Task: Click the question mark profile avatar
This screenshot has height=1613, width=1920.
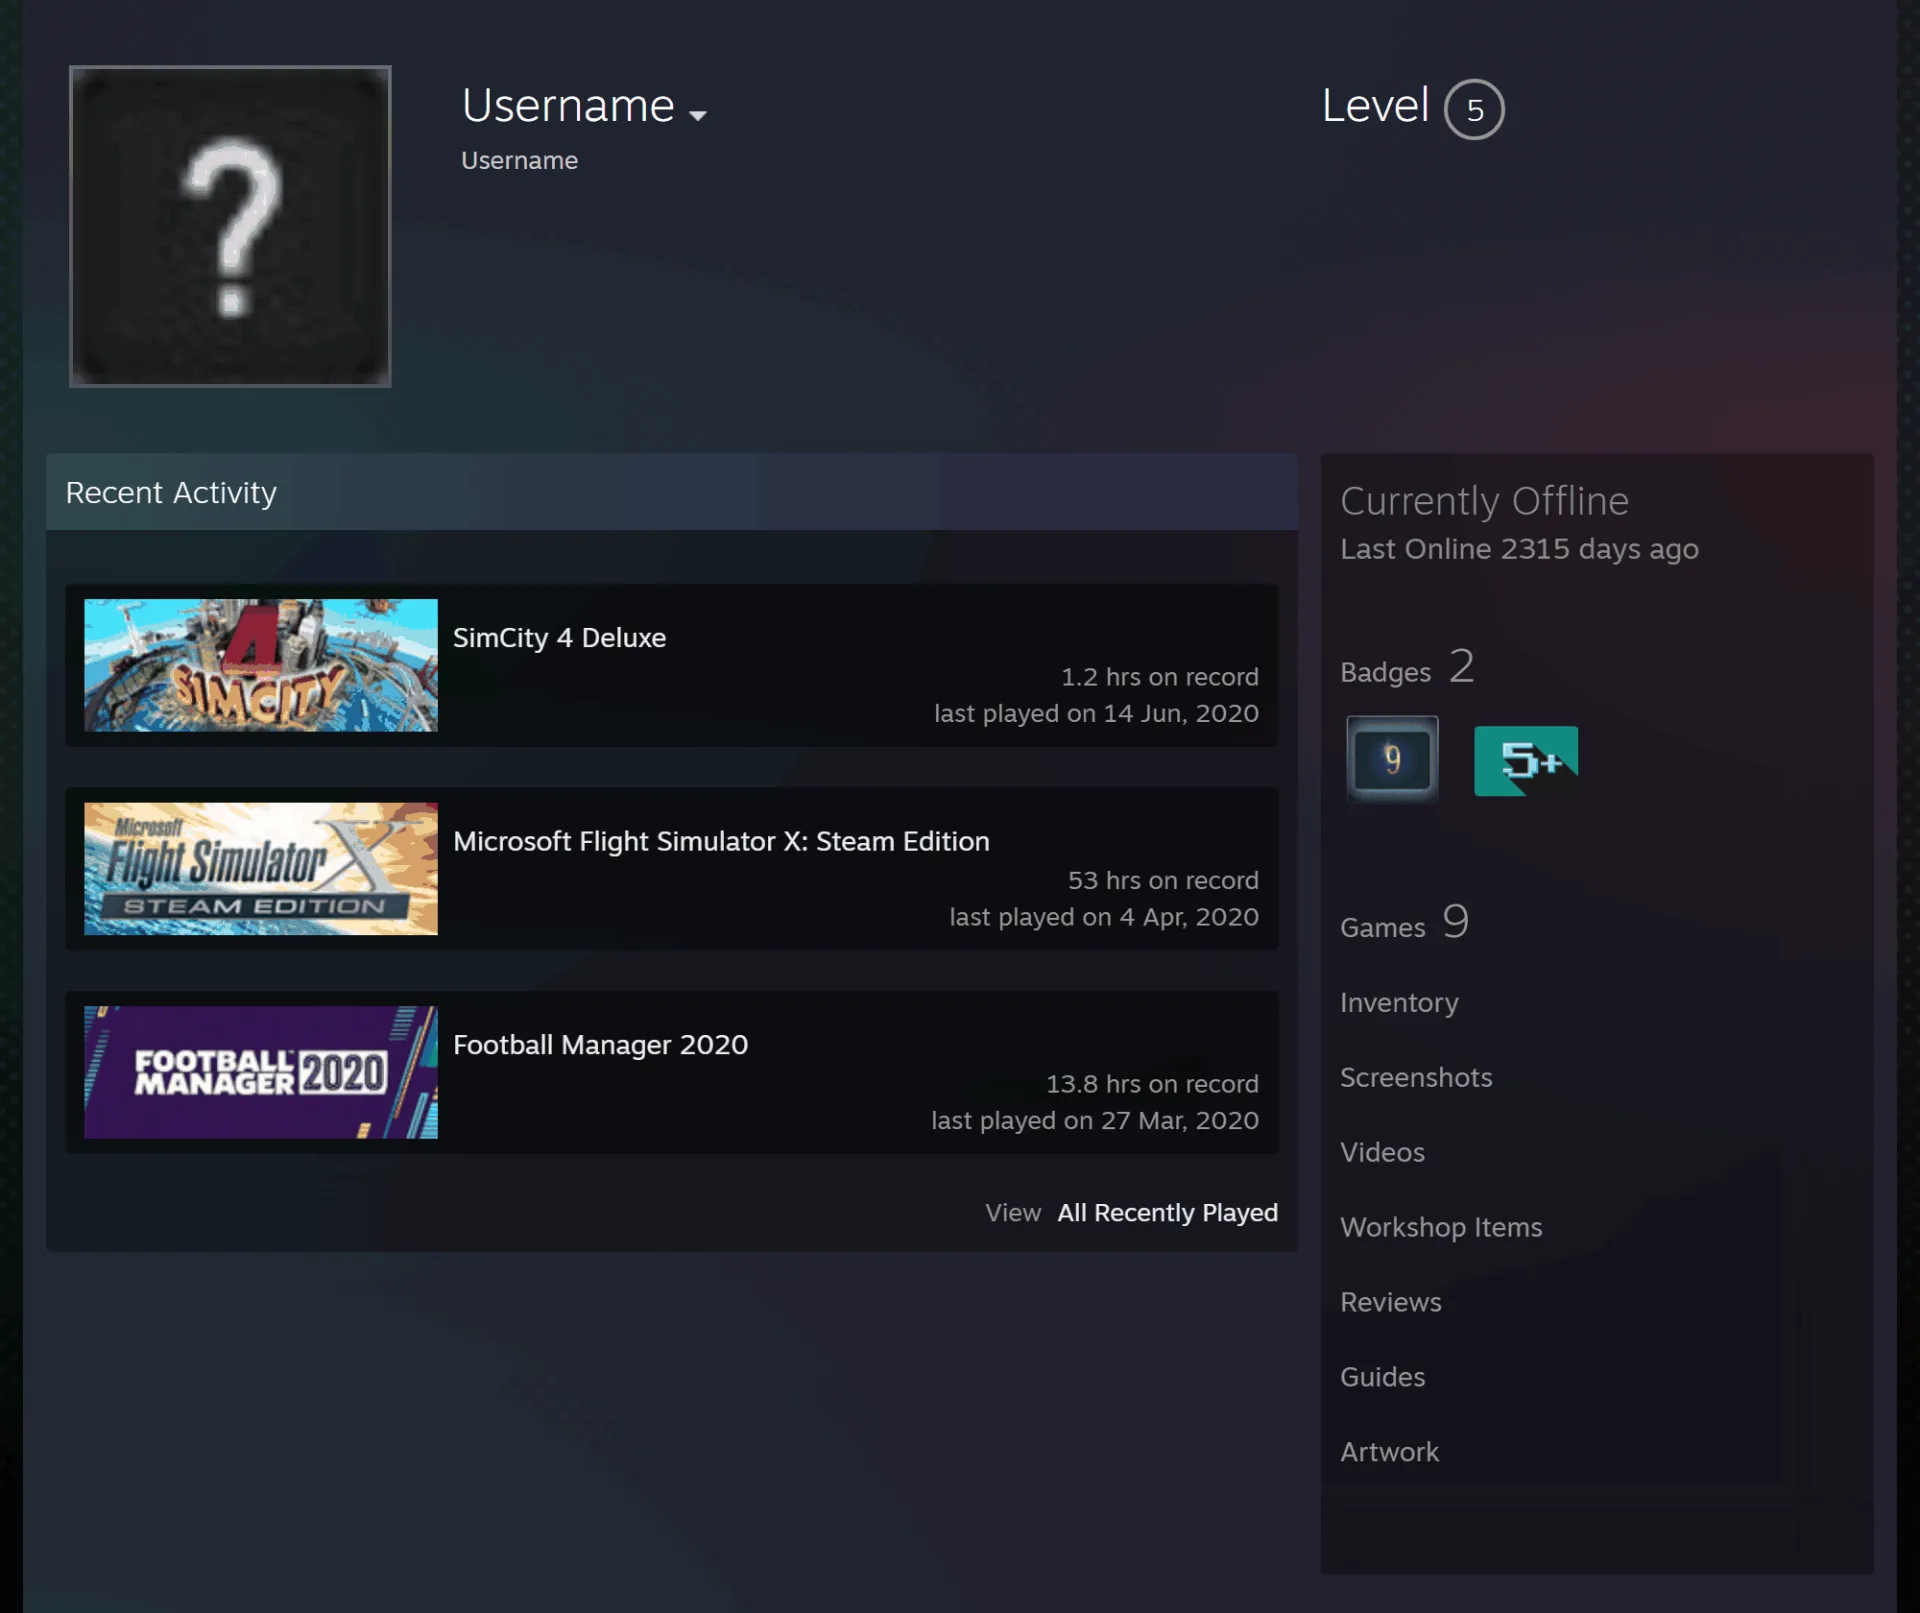Action: [230, 226]
